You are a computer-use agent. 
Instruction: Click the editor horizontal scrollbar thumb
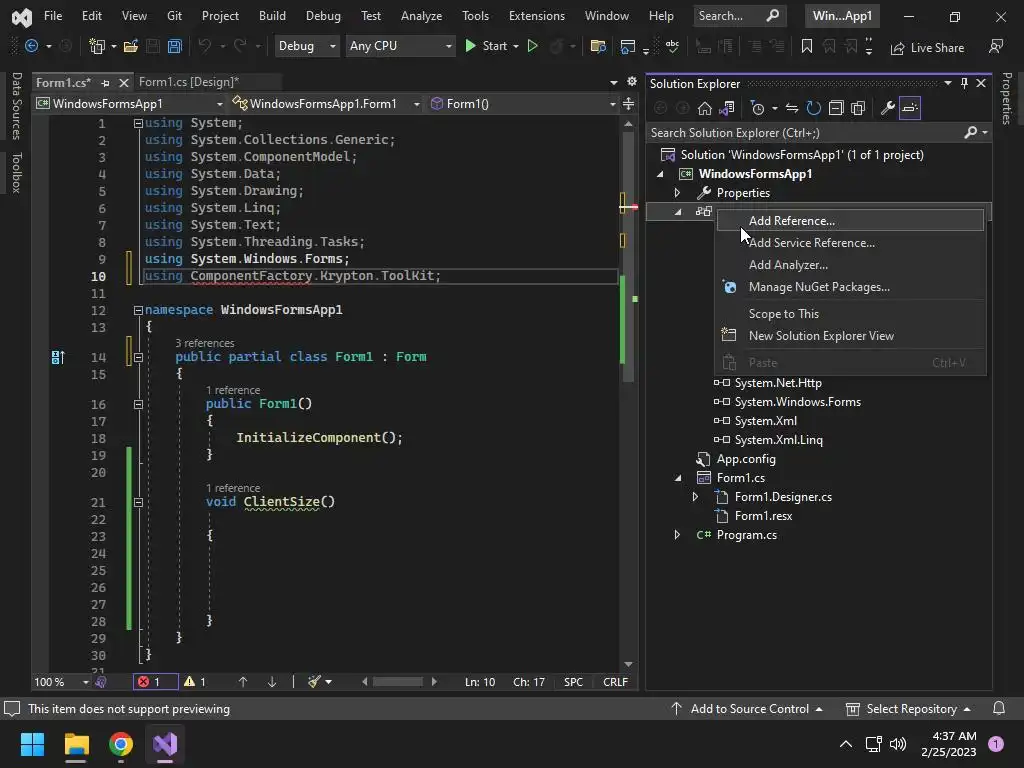pyautogui.click(x=397, y=682)
